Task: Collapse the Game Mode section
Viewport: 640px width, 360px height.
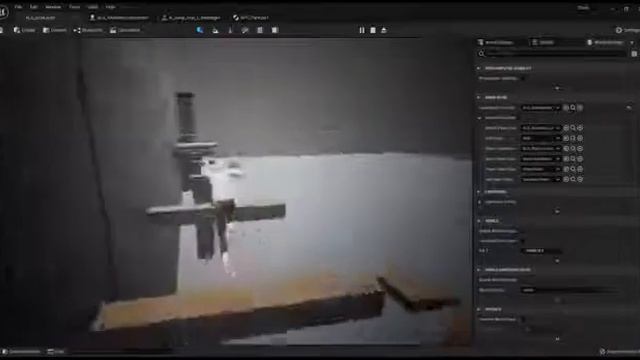Action: click(478, 98)
